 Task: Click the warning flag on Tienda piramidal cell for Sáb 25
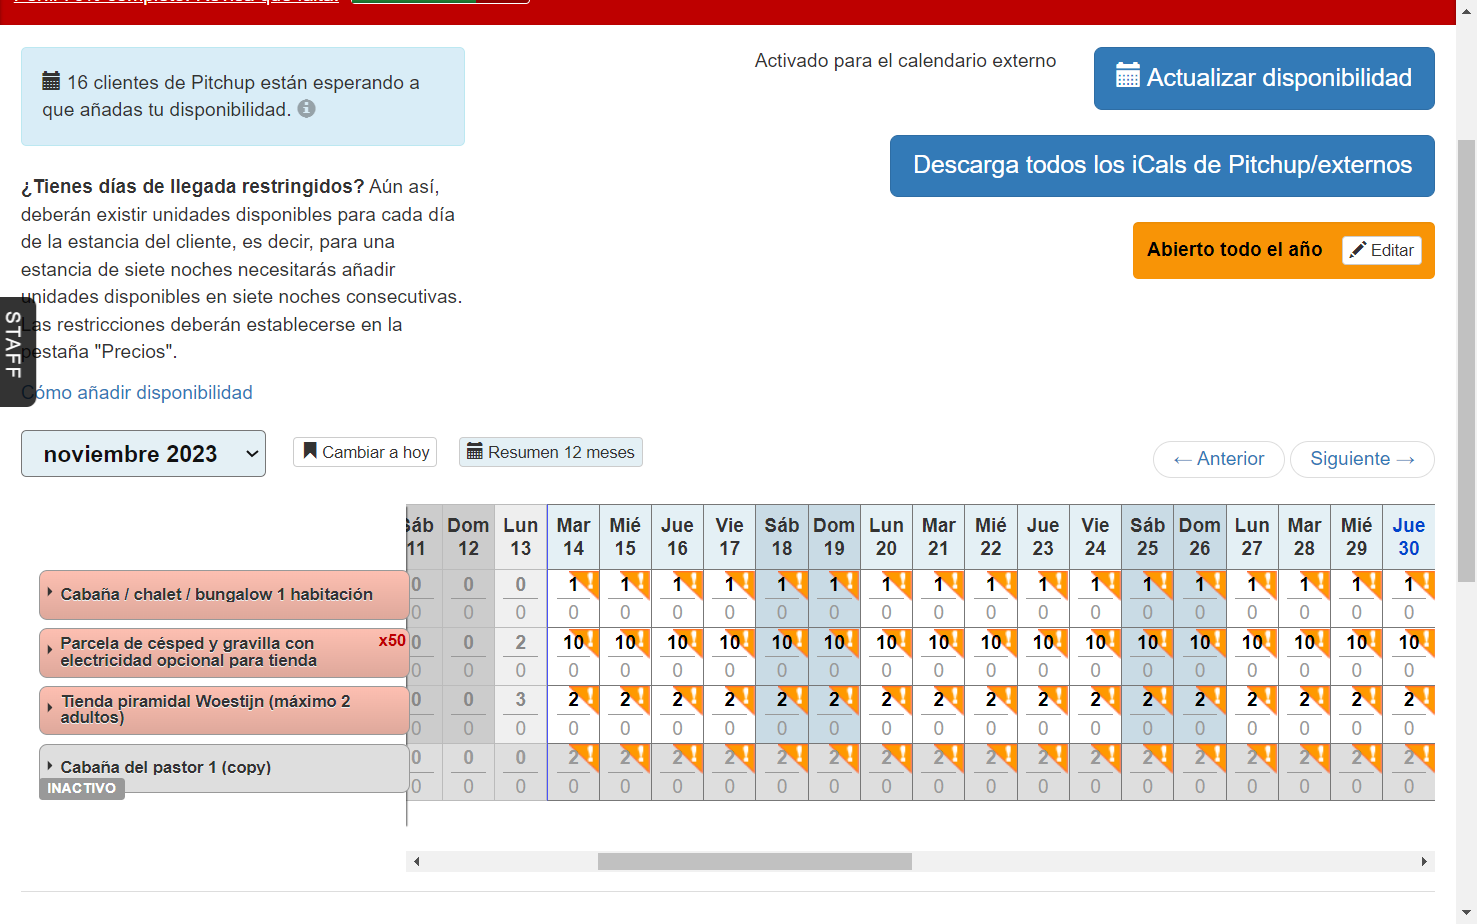(x=1162, y=697)
